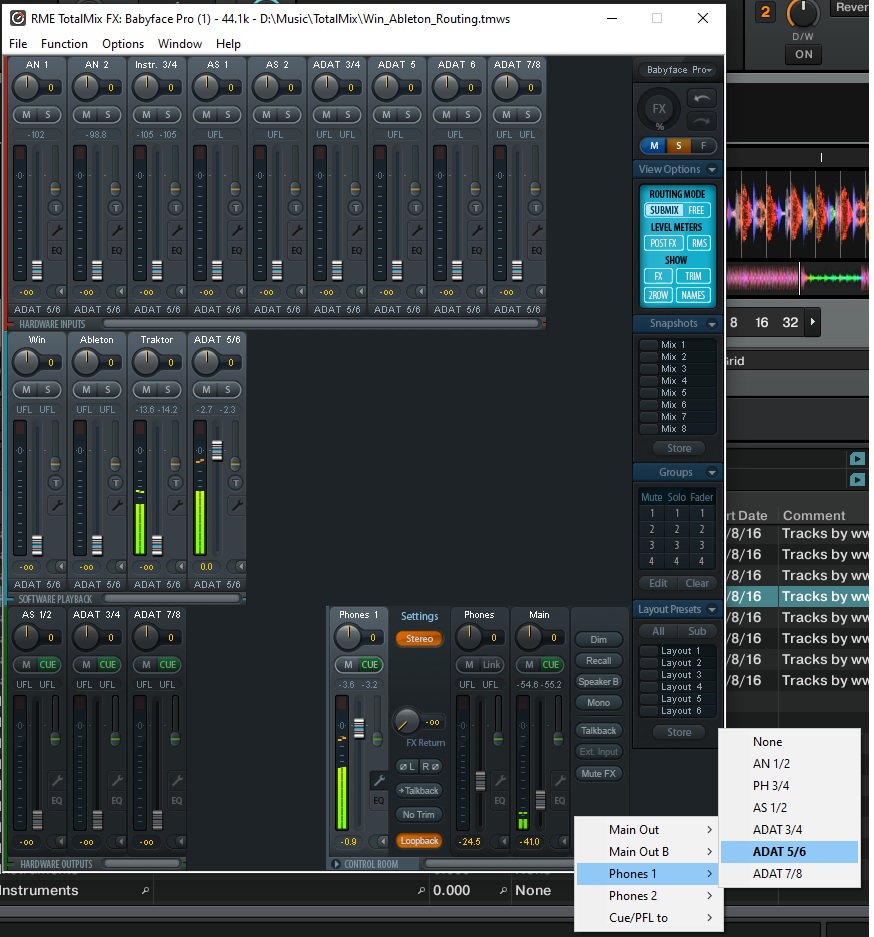Toggle CUE on AS 1/2 hardware output
This screenshot has width=874, height=937.
click(x=48, y=665)
